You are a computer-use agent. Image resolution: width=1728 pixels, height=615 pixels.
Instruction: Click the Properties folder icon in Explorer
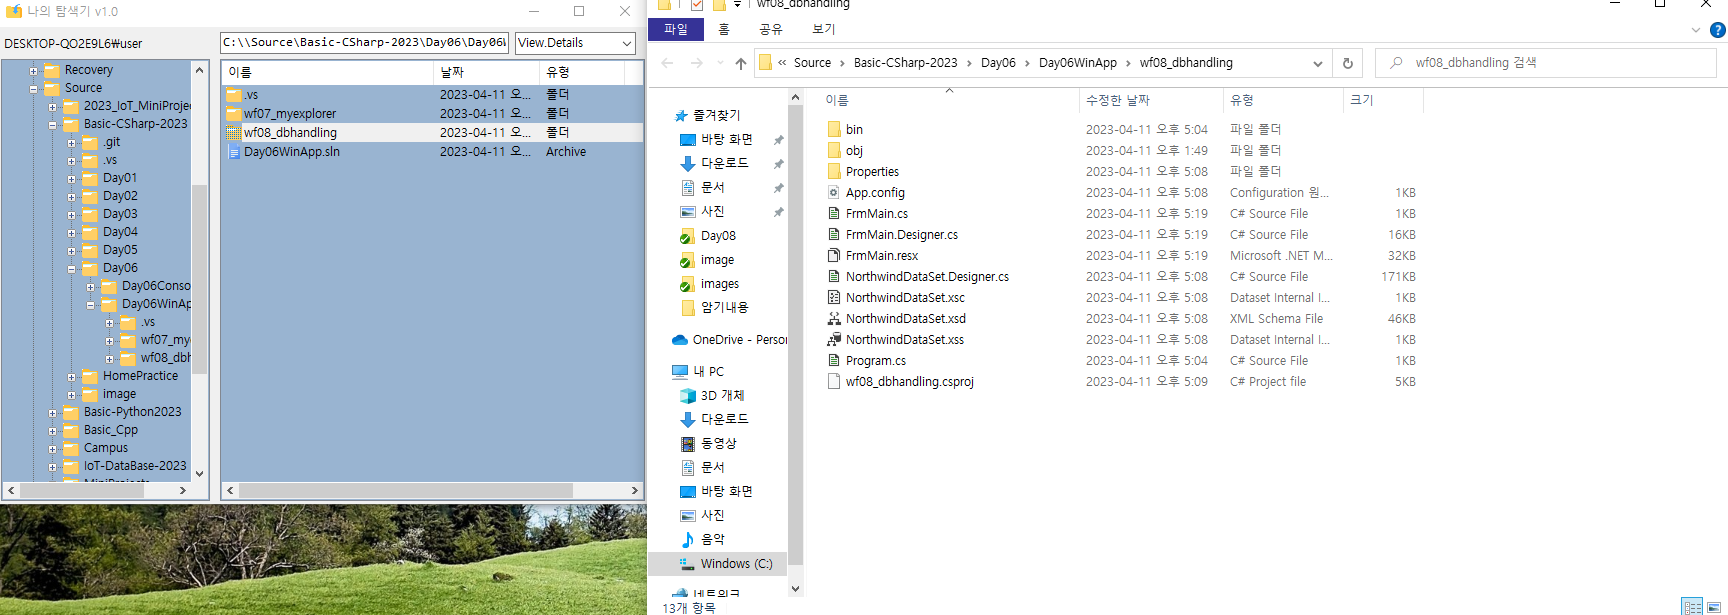pyautogui.click(x=834, y=171)
